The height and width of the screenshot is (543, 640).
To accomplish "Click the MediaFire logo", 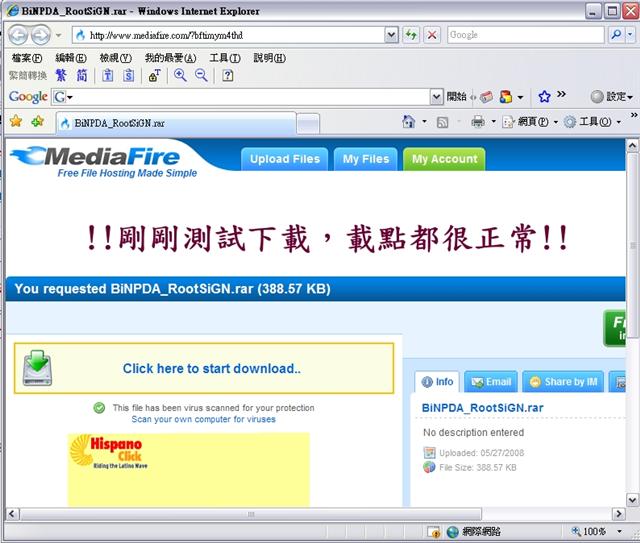I will 104,162.
